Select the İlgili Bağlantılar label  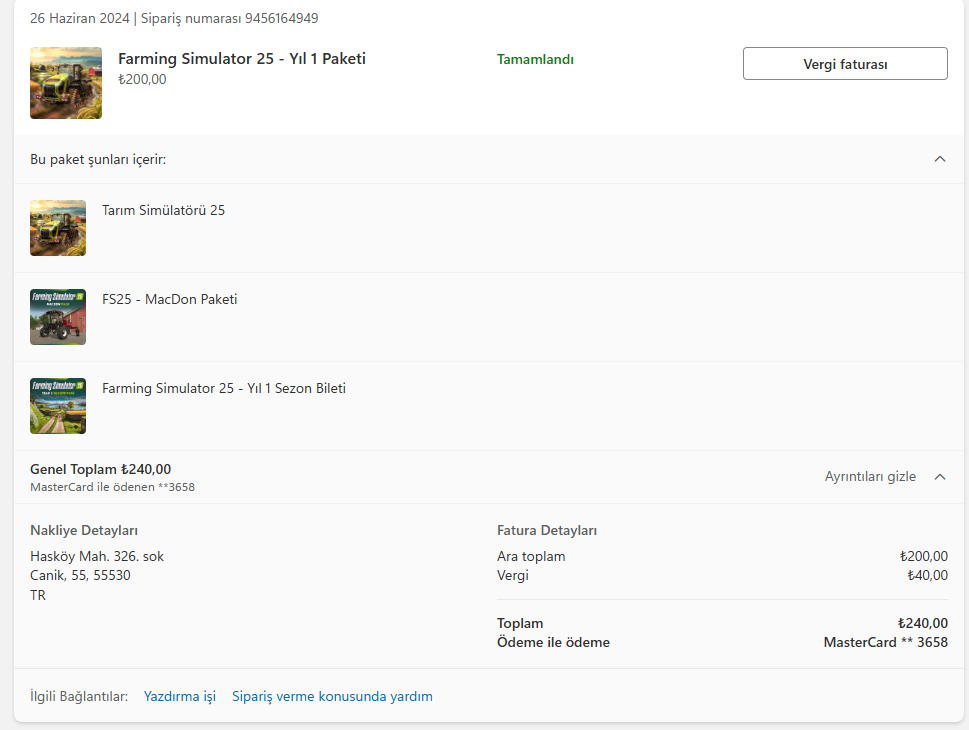pos(79,696)
